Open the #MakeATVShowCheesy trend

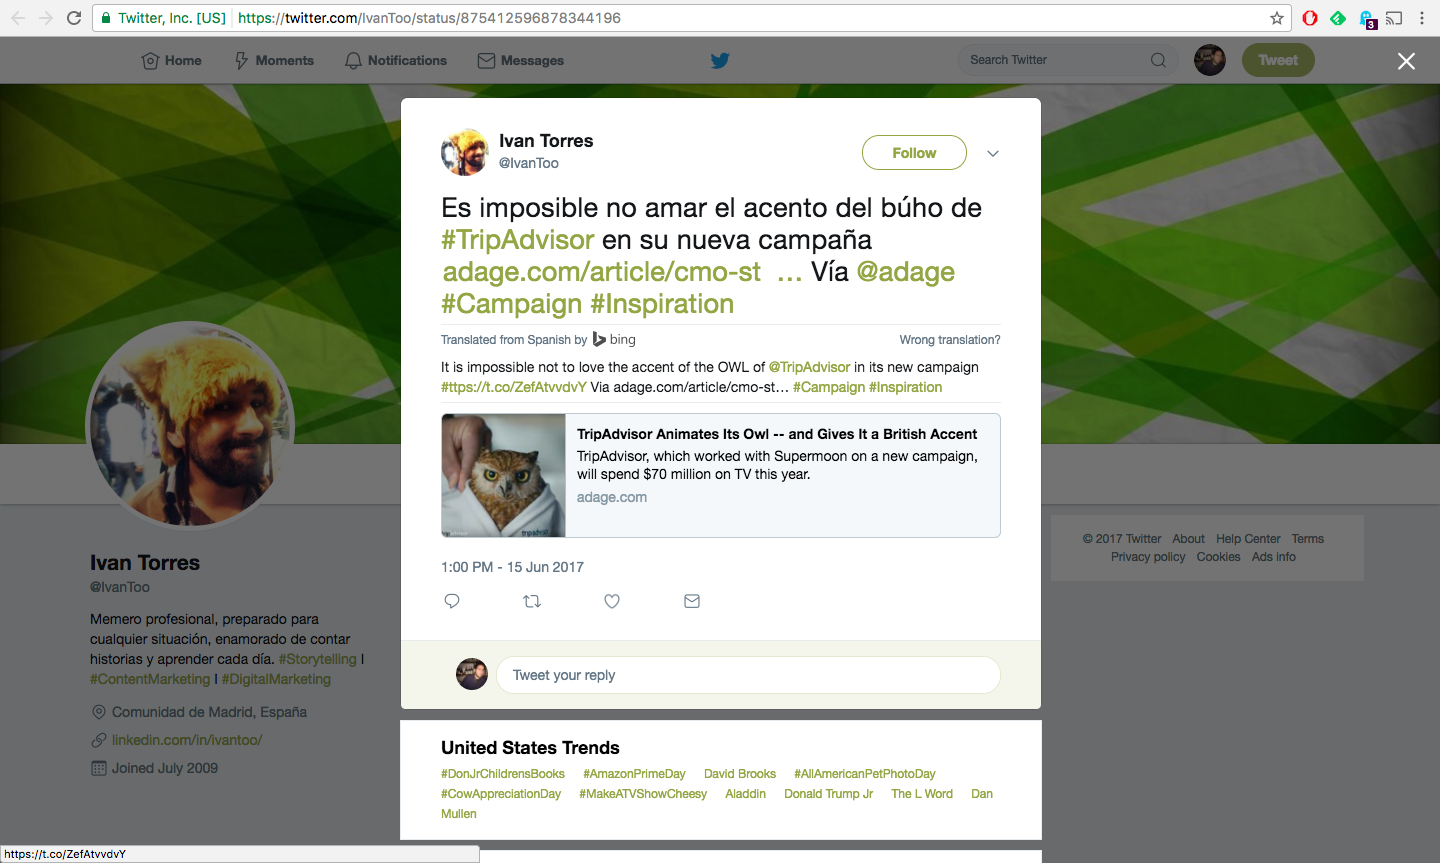(643, 794)
